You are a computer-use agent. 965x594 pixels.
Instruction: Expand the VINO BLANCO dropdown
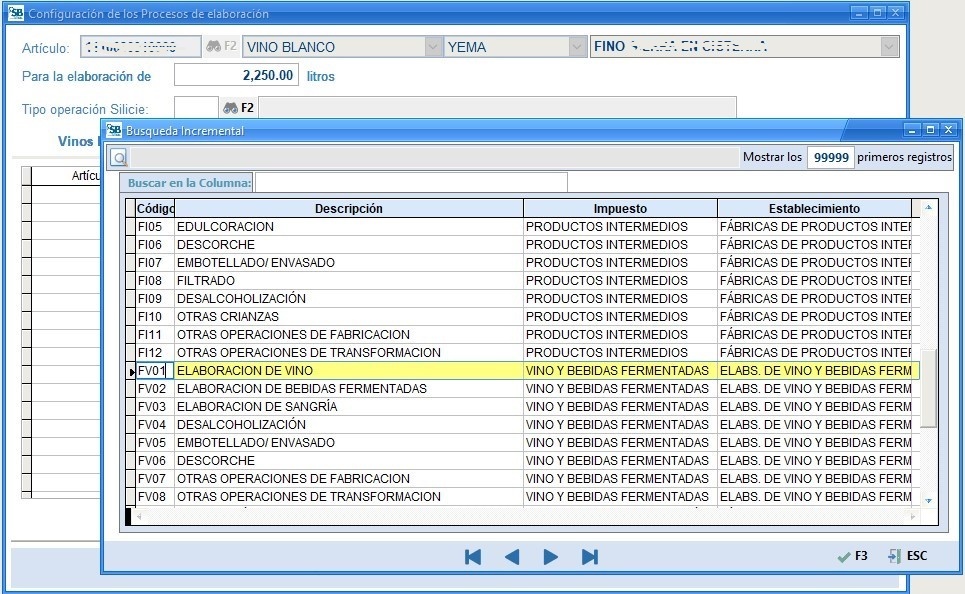point(432,47)
